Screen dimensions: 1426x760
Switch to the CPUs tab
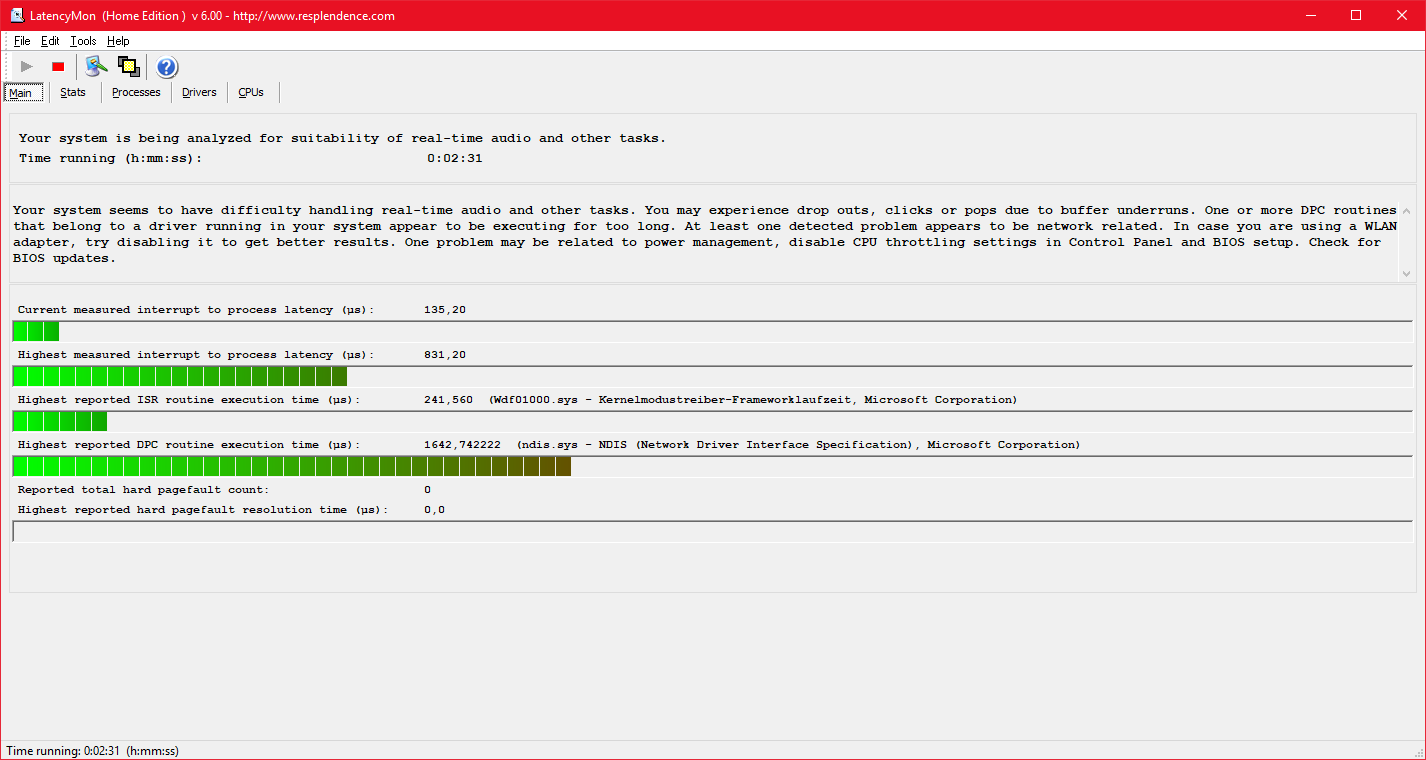[x=251, y=92]
